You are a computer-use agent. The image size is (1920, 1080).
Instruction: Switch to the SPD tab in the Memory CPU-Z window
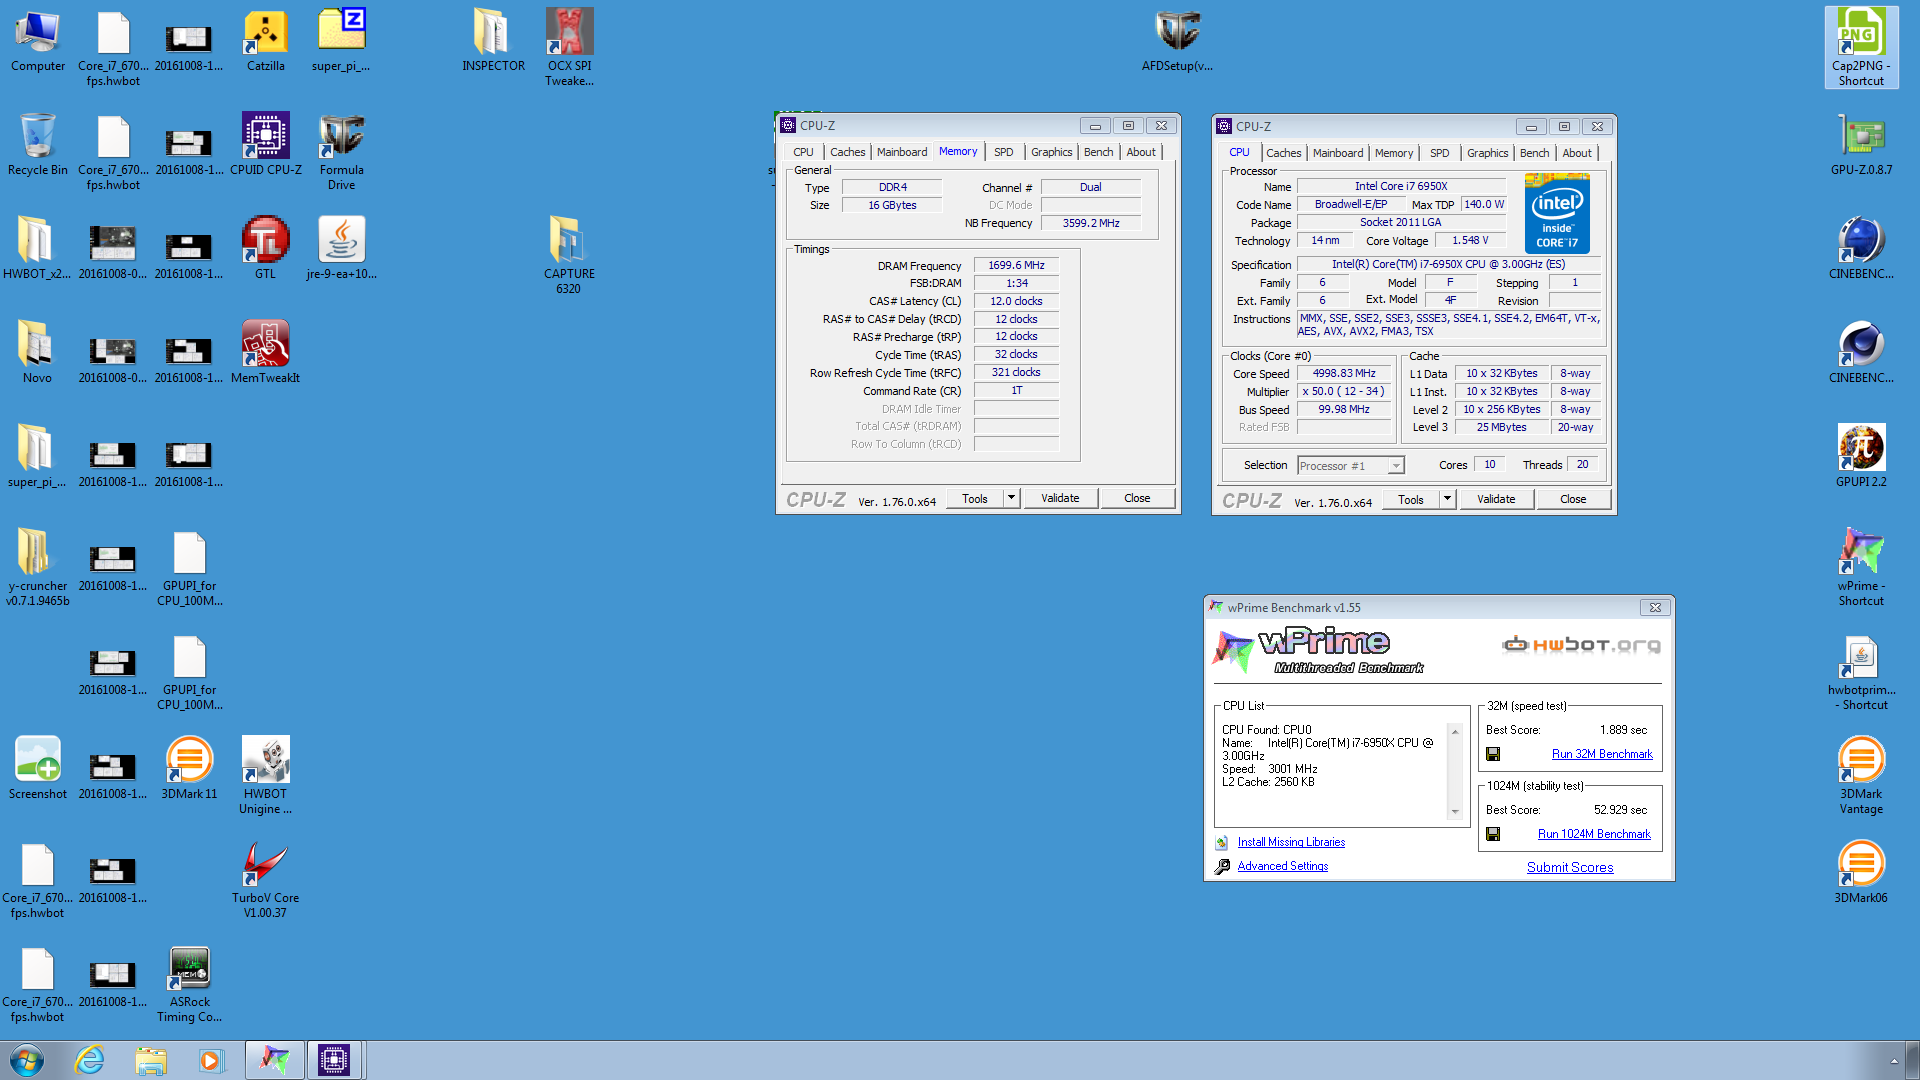(x=1003, y=152)
